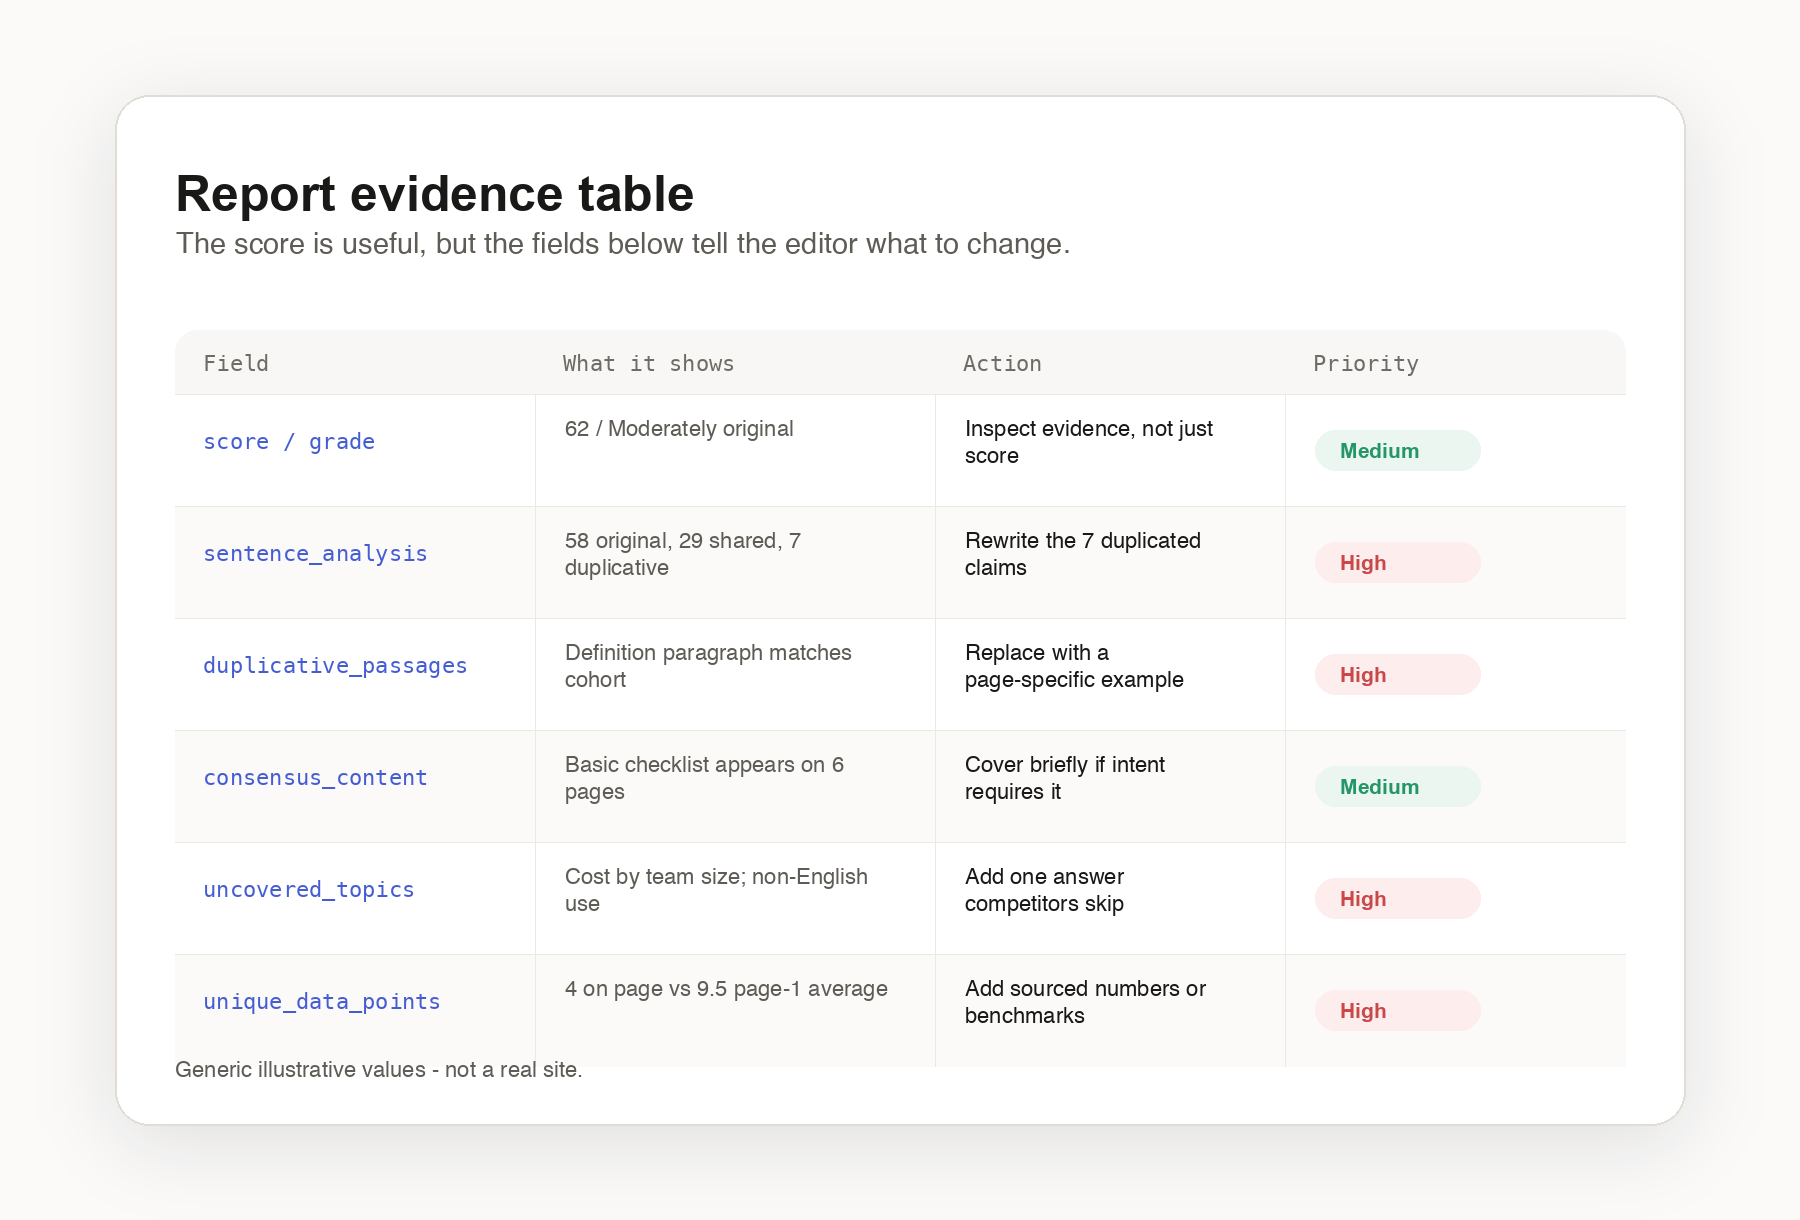Click the 'Action' column header
The image size is (1800, 1220).
point(1002,363)
